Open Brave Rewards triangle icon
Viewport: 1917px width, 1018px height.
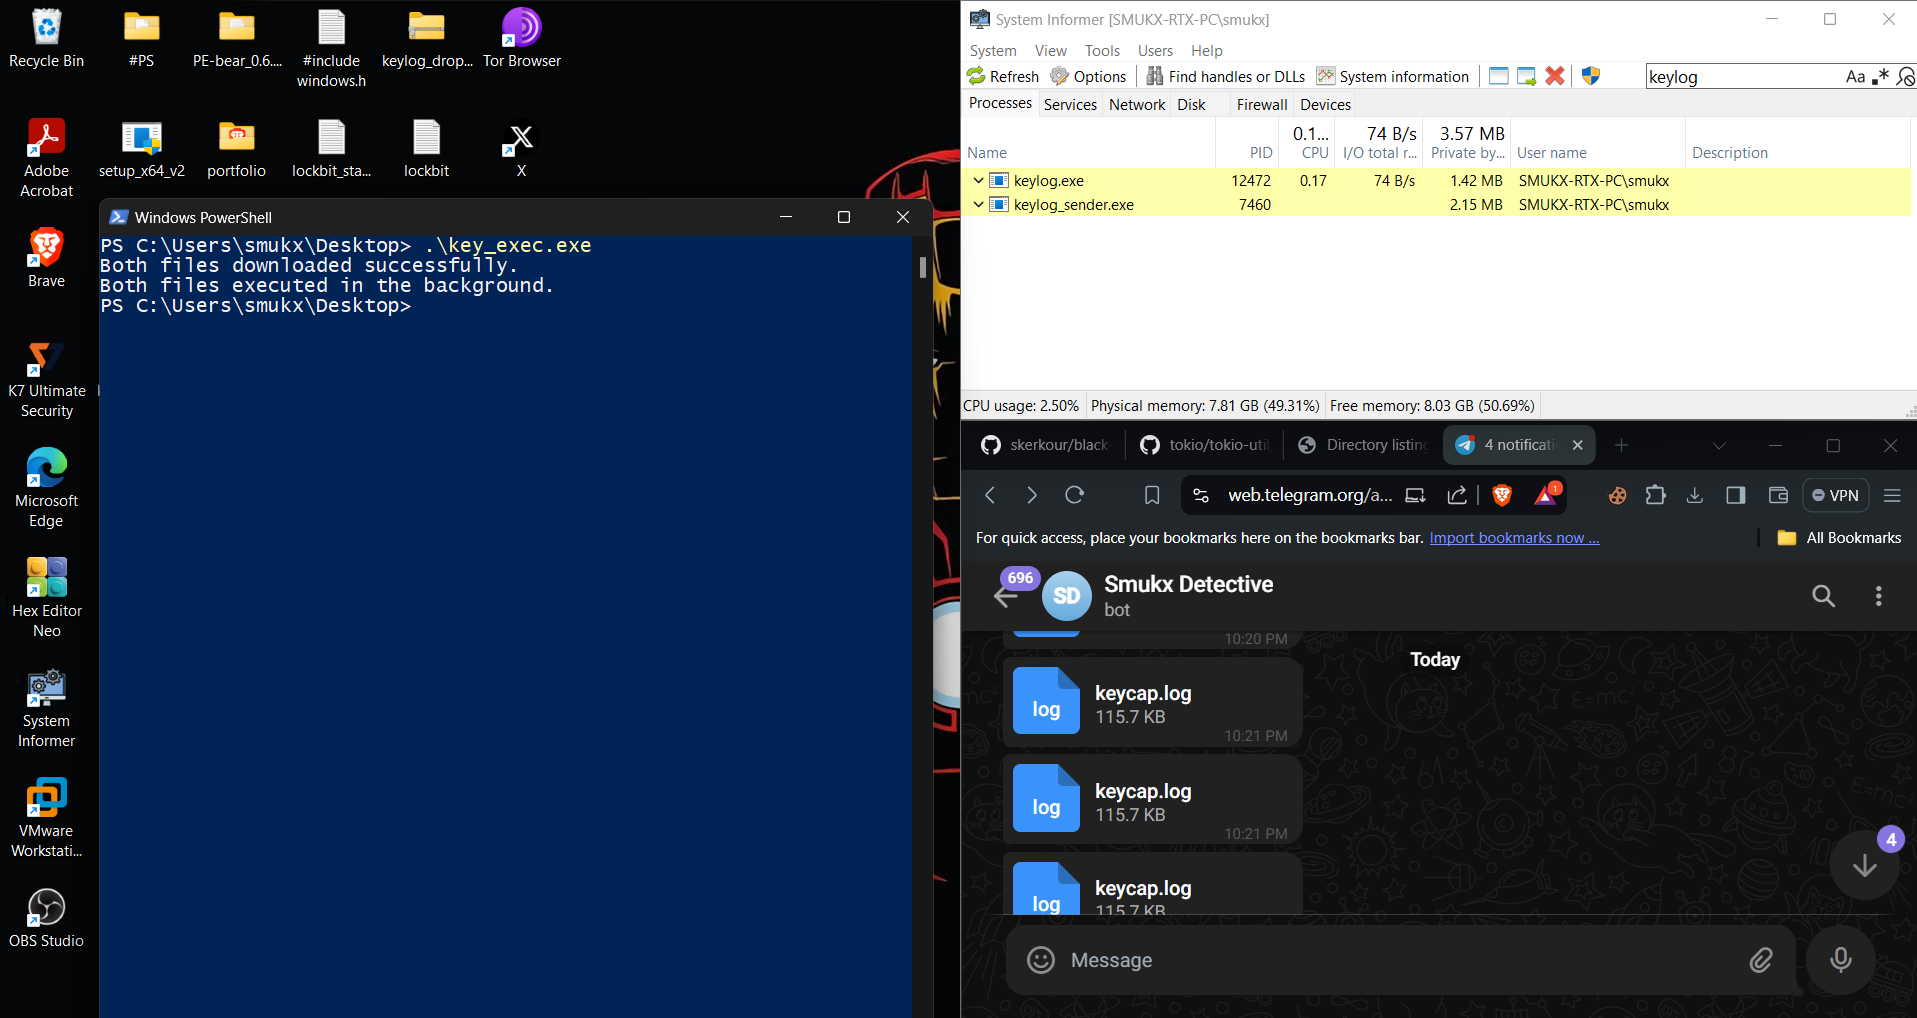tap(1546, 495)
